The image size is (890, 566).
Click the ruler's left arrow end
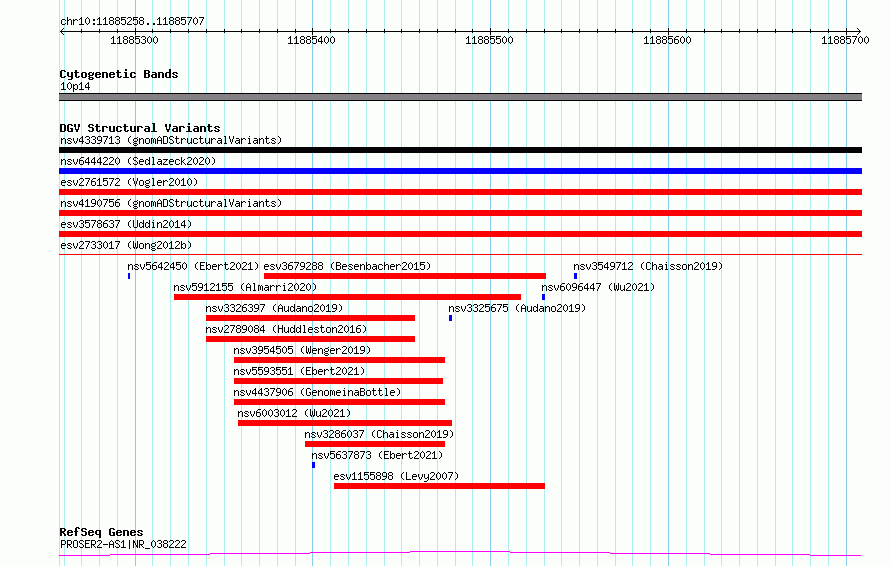point(62,32)
